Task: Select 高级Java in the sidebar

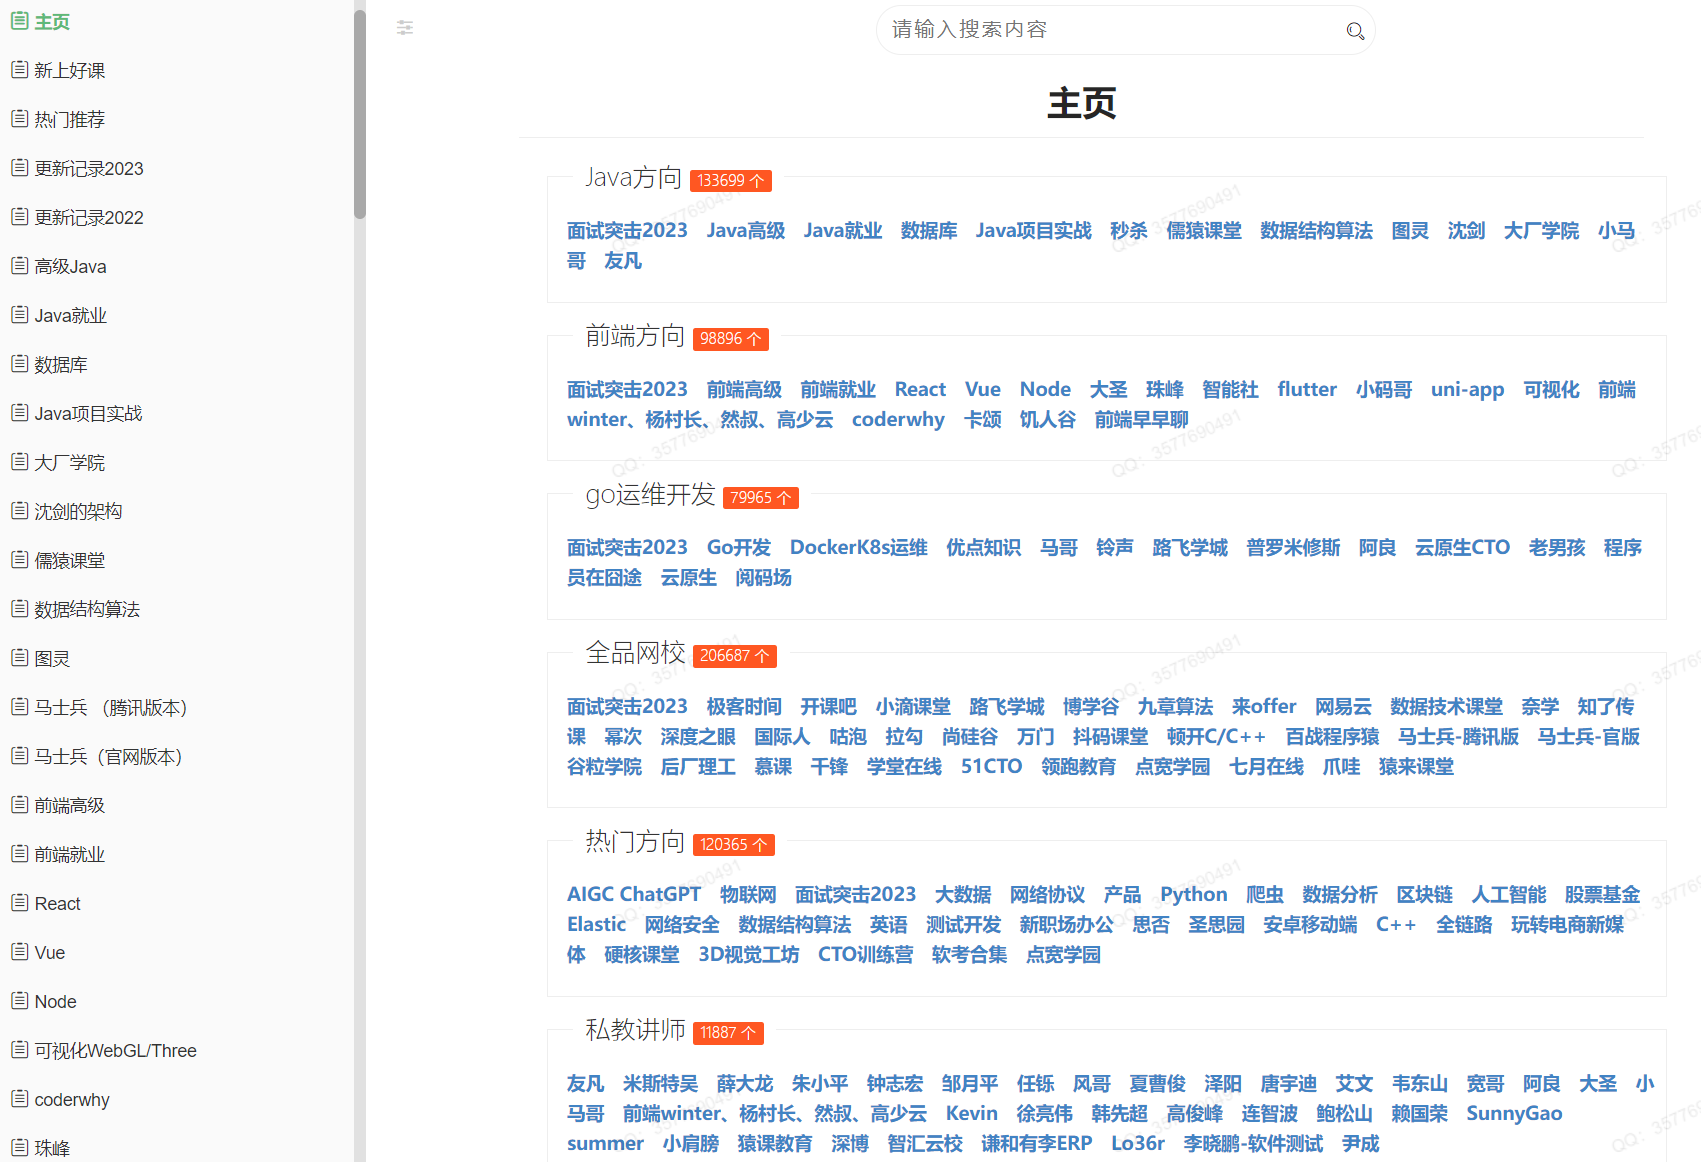Action: click(70, 267)
